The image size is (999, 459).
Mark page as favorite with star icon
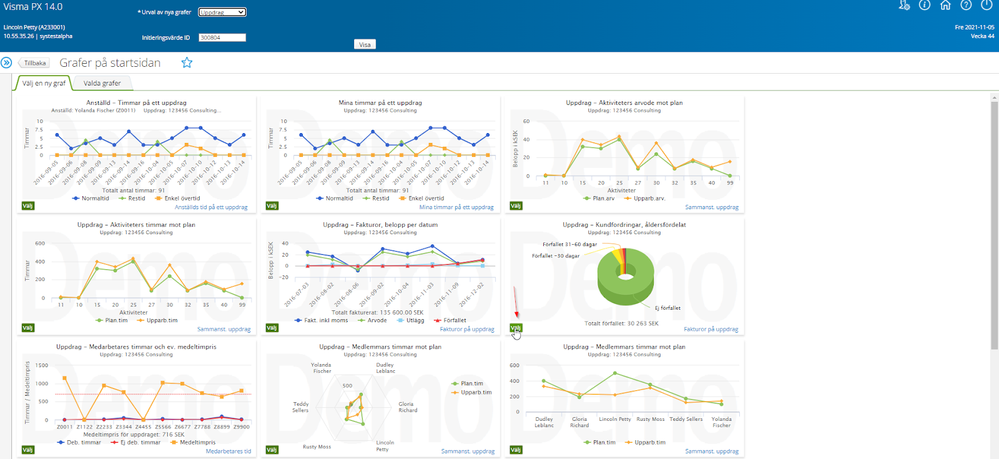pos(187,62)
